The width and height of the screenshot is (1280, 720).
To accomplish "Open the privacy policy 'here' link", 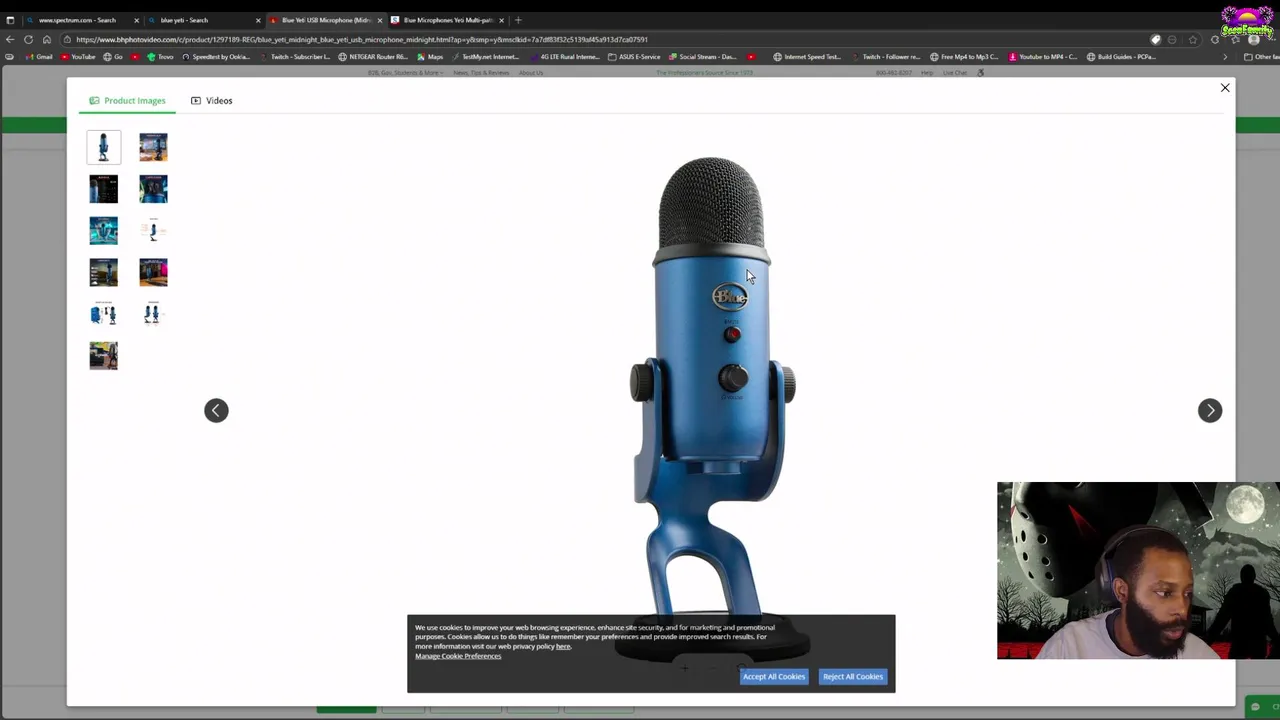I will tap(563, 646).
